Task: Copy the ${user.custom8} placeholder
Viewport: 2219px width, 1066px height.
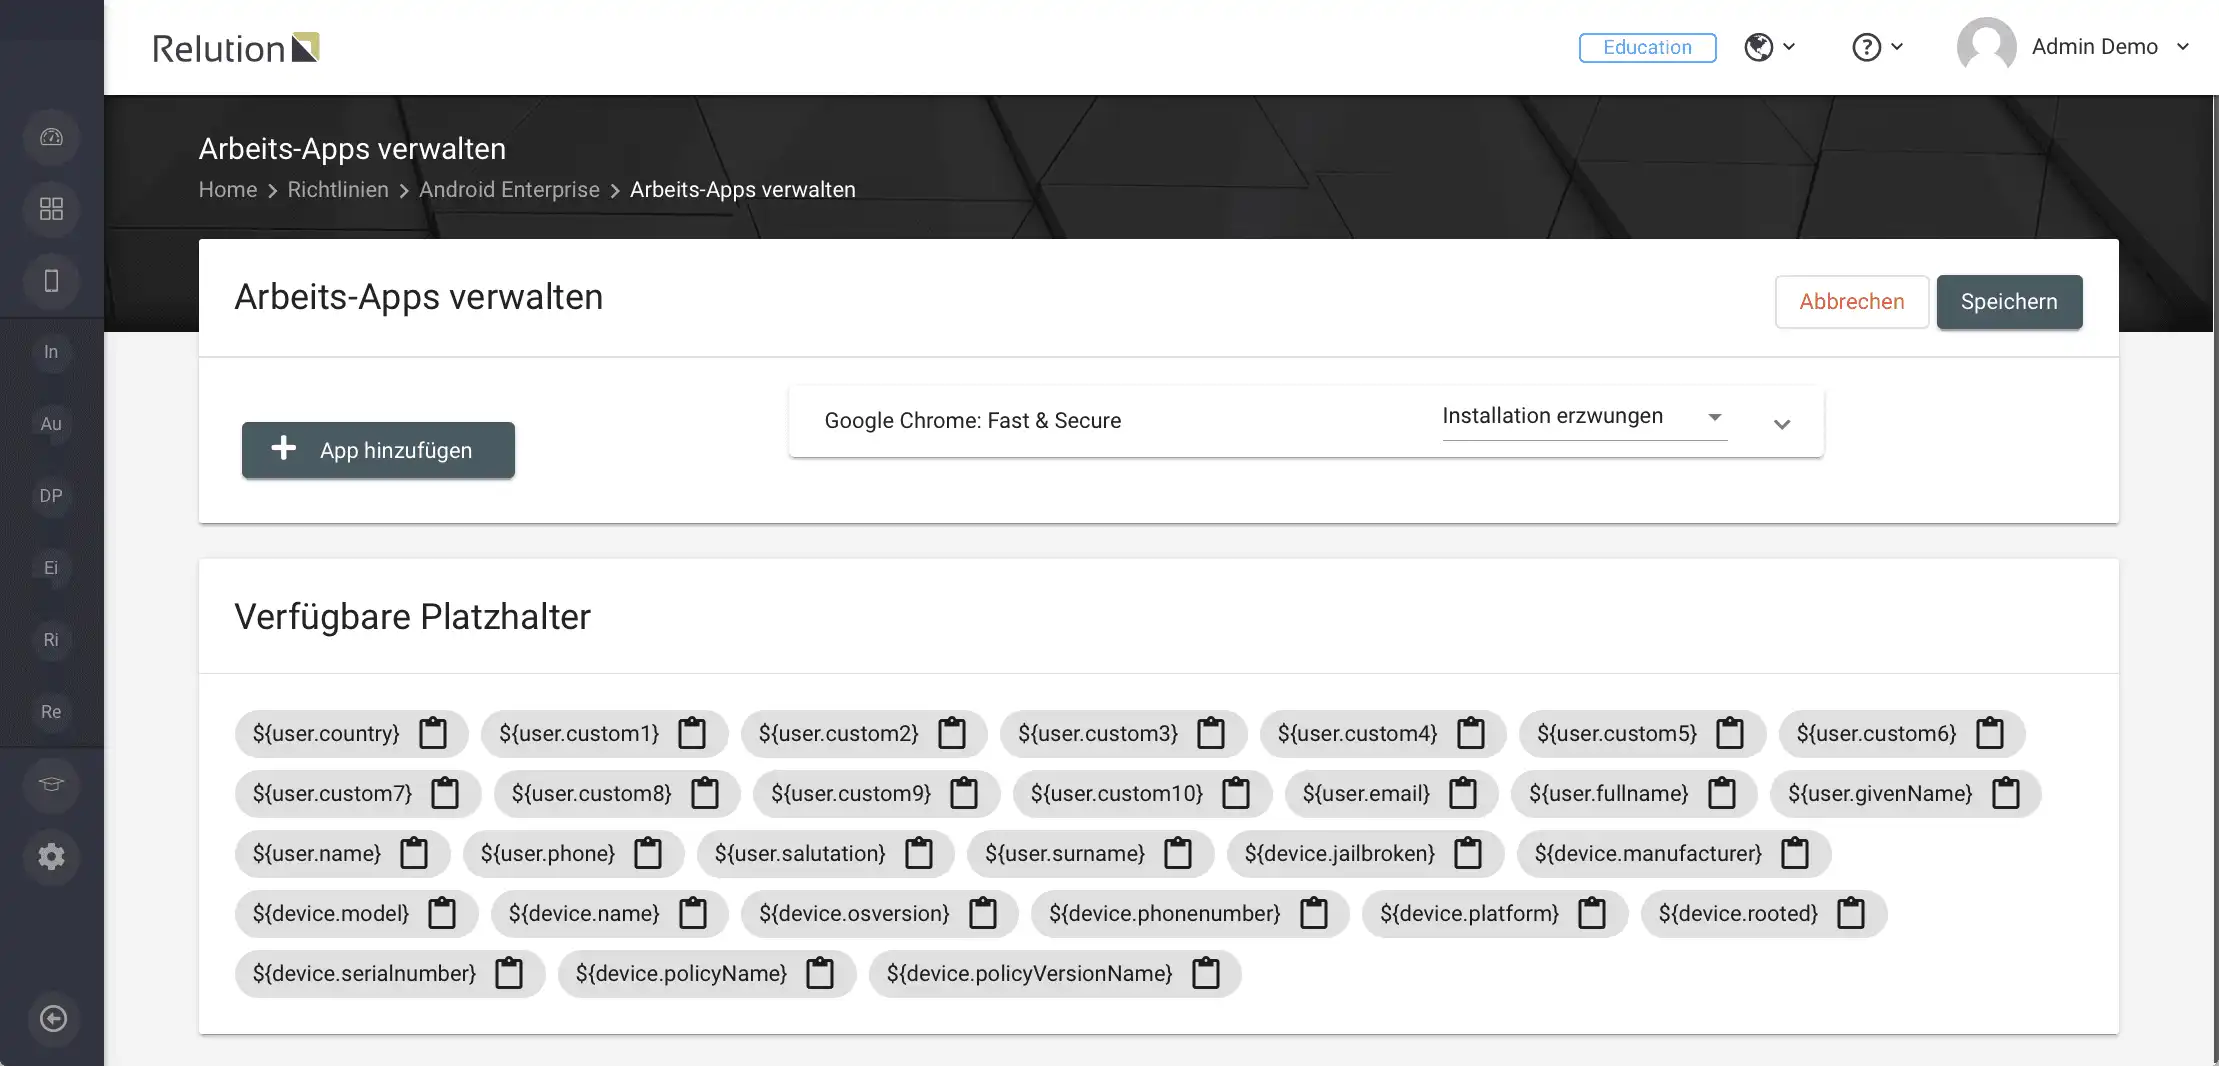Action: pyautogui.click(x=705, y=793)
